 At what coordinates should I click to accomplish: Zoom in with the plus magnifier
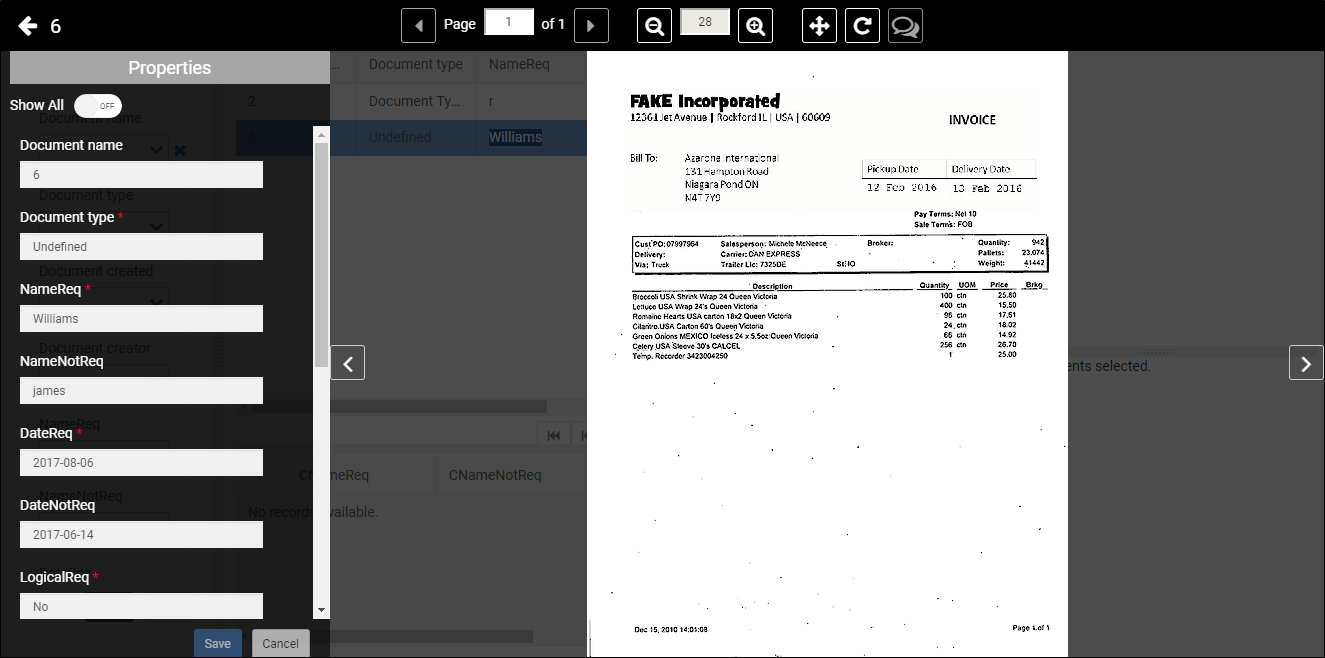pyautogui.click(x=756, y=26)
